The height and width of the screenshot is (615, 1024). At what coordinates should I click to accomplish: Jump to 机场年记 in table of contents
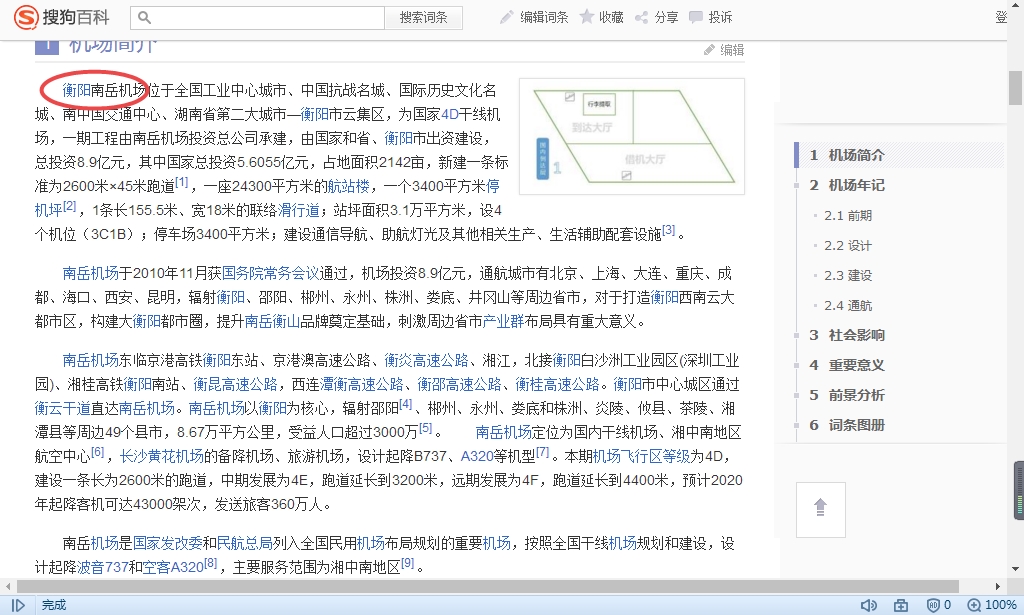coord(856,185)
